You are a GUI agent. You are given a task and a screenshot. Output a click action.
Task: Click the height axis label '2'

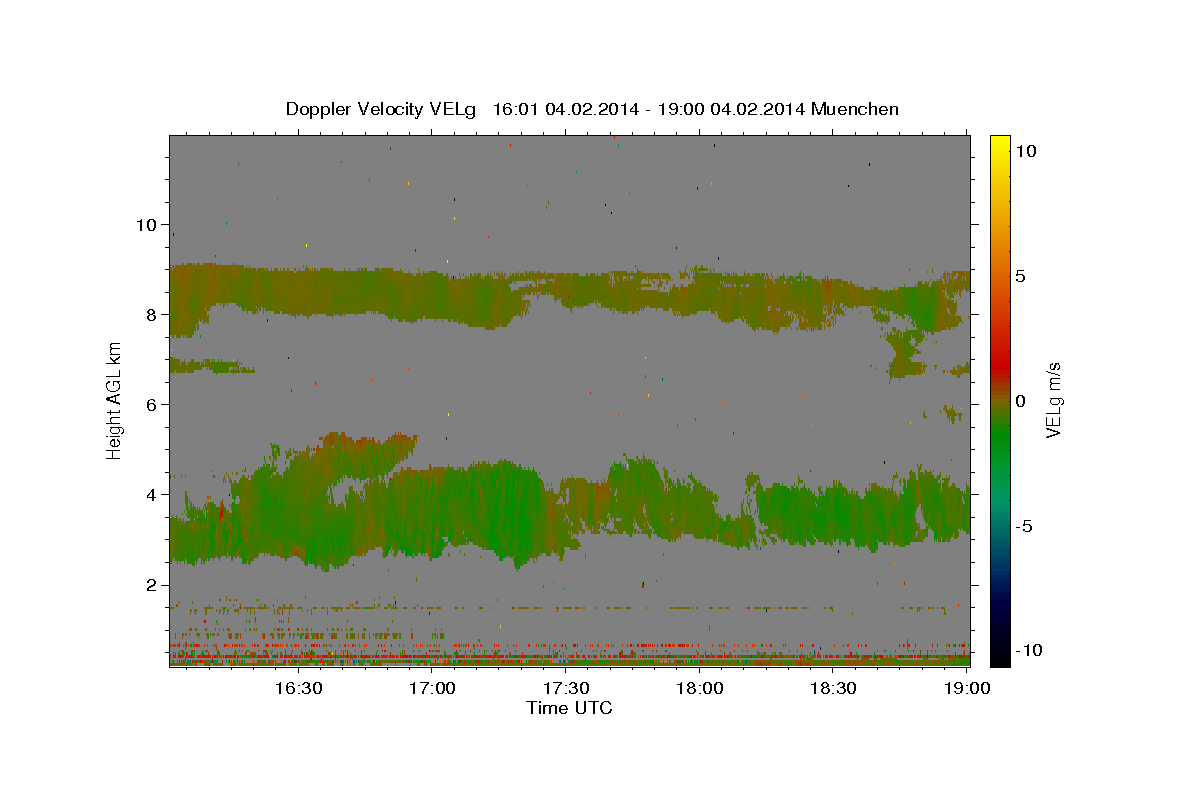tap(150, 585)
